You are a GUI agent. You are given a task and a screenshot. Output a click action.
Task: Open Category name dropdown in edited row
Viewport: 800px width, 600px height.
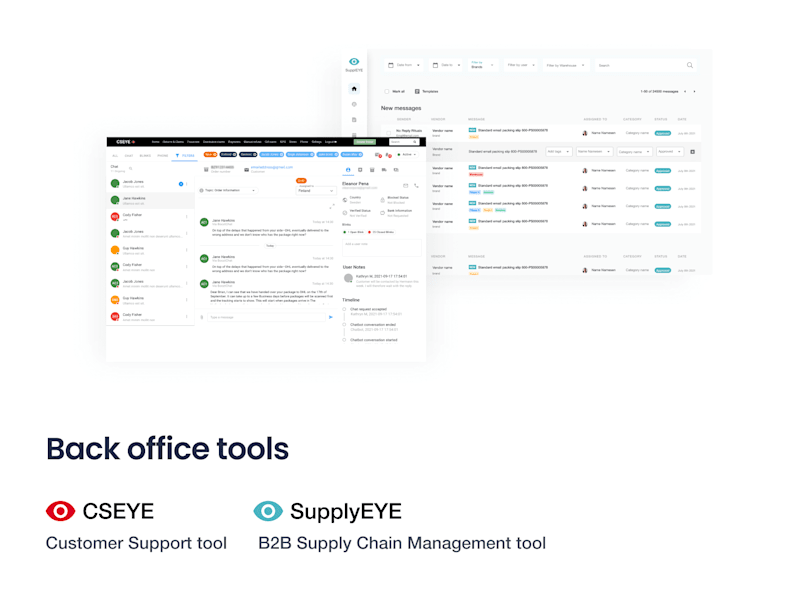(x=635, y=152)
